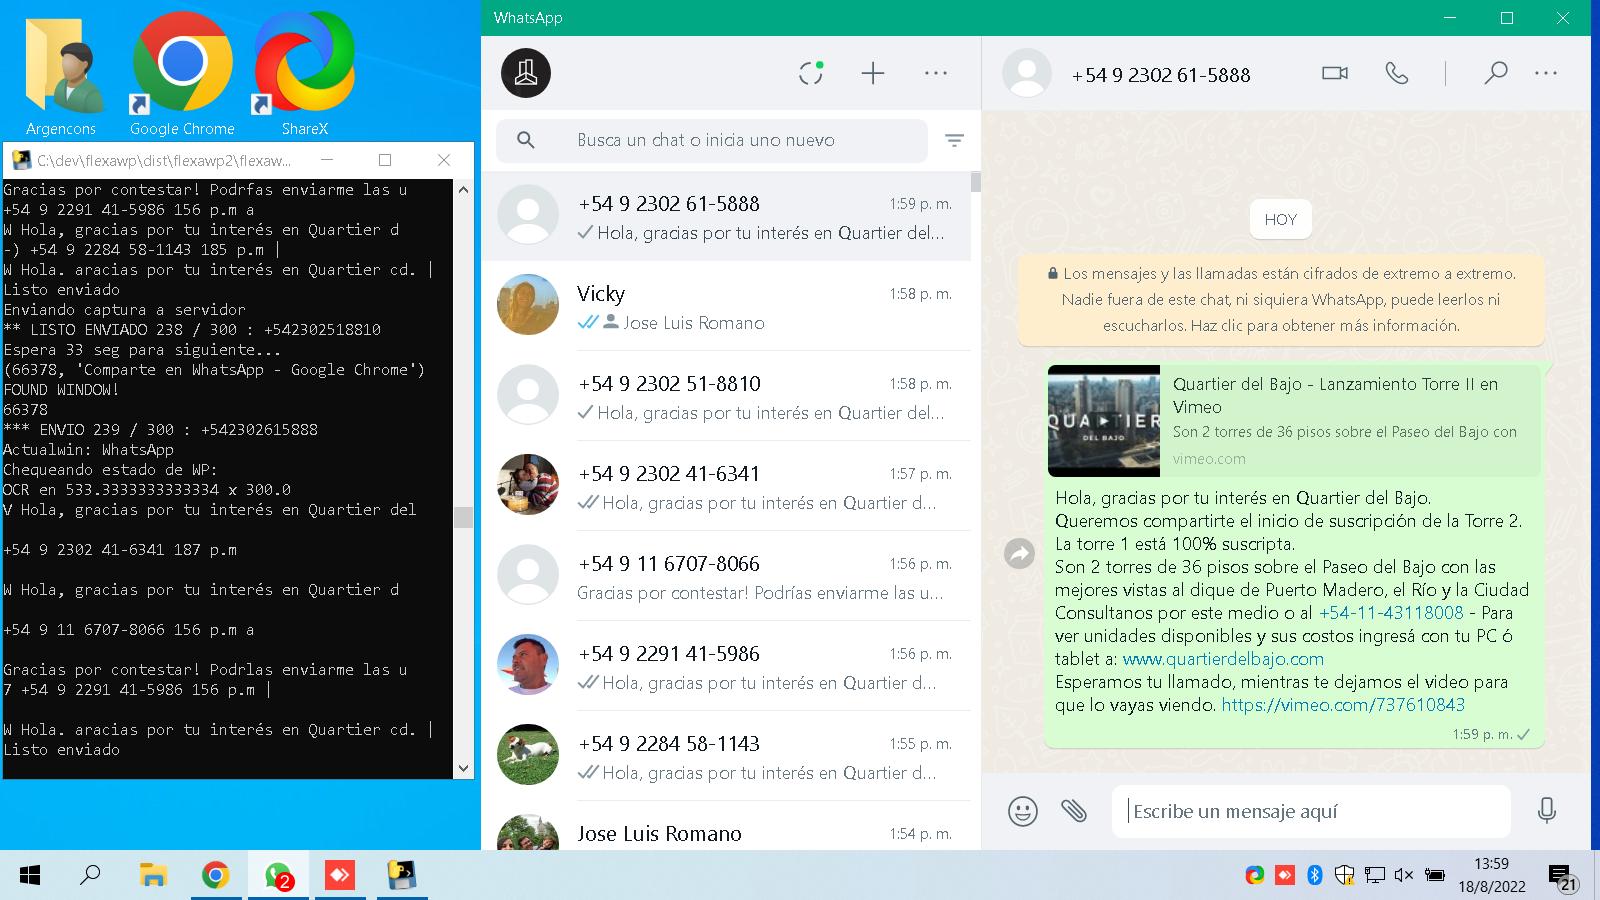The image size is (1600, 900).
Task: Open taskbar search magnifier
Action: (x=90, y=876)
